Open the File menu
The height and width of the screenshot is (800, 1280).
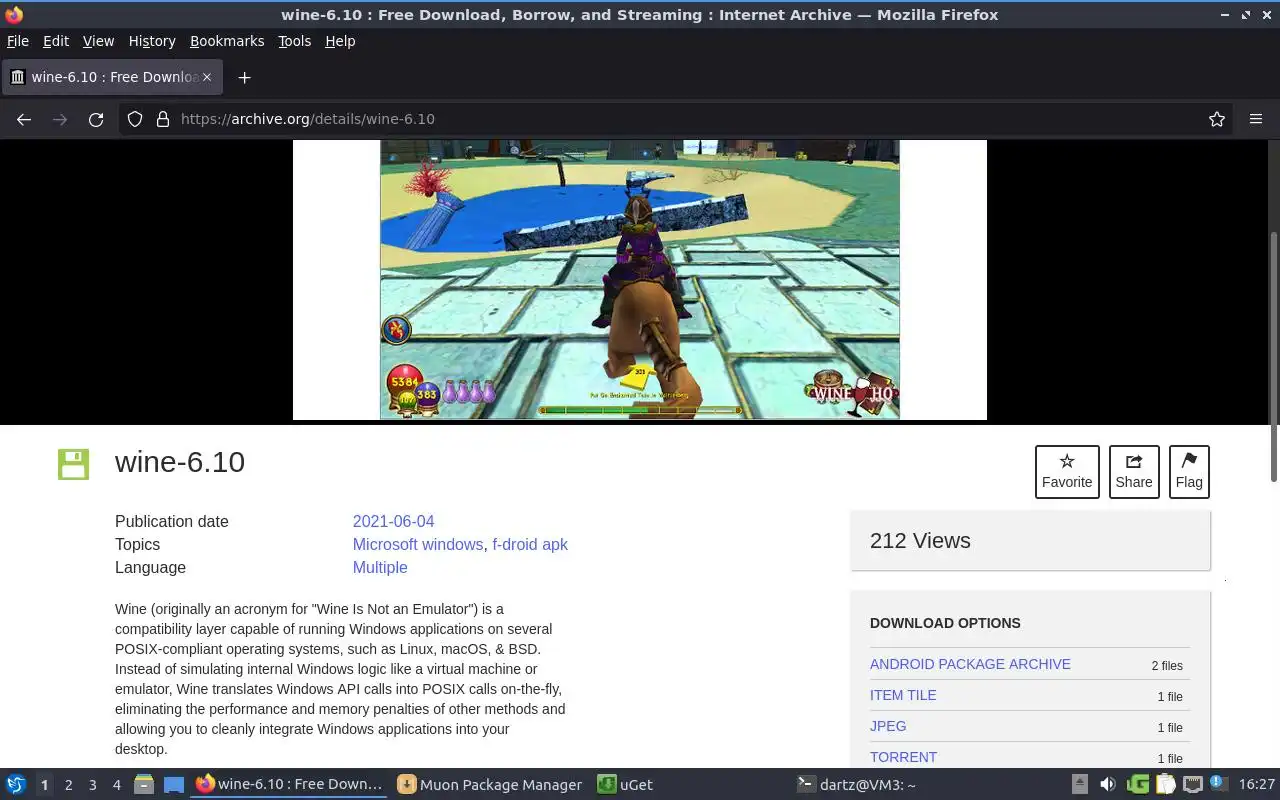(x=18, y=41)
